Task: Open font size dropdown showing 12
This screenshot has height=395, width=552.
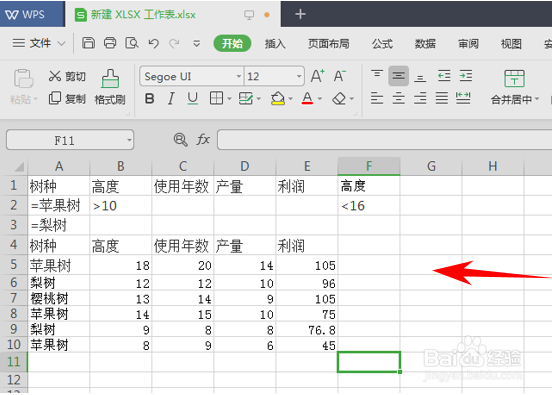Action: pos(299,76)
